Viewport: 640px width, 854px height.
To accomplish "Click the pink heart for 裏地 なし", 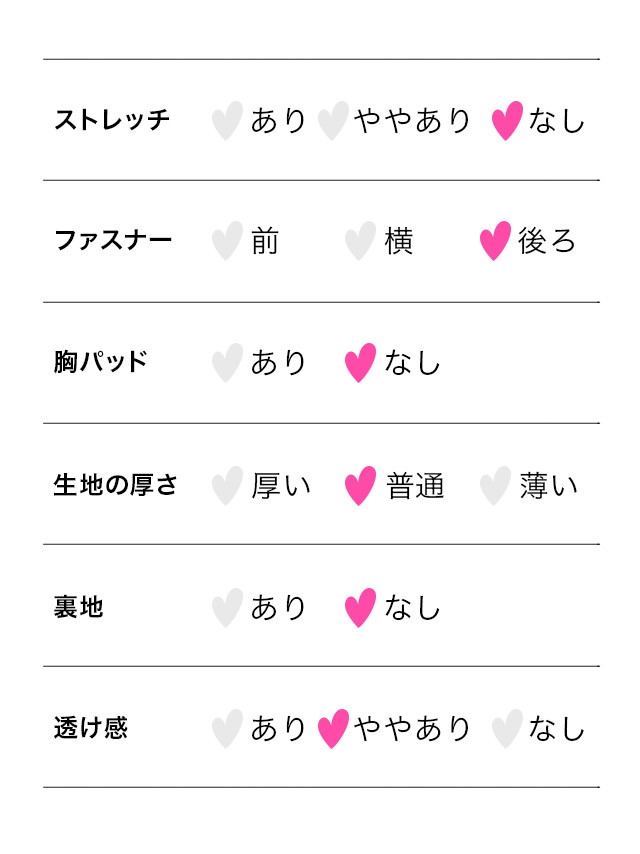I will (360, 608).
